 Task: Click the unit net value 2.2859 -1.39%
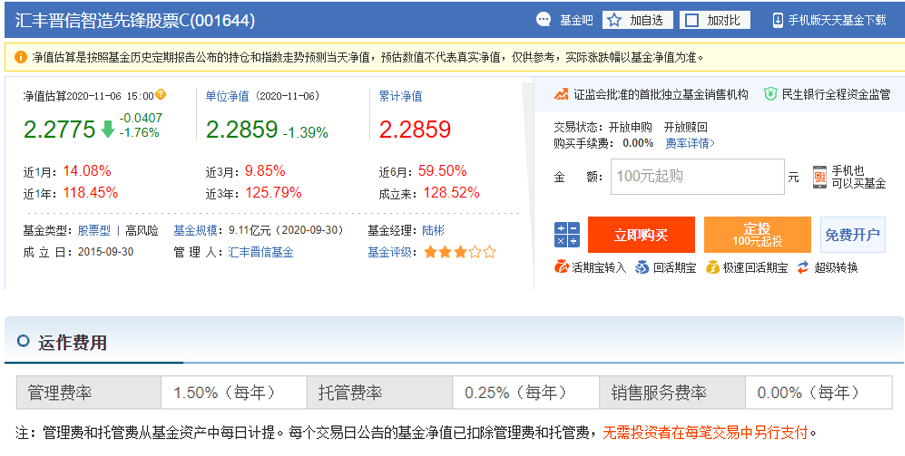(x=267, y=130)
